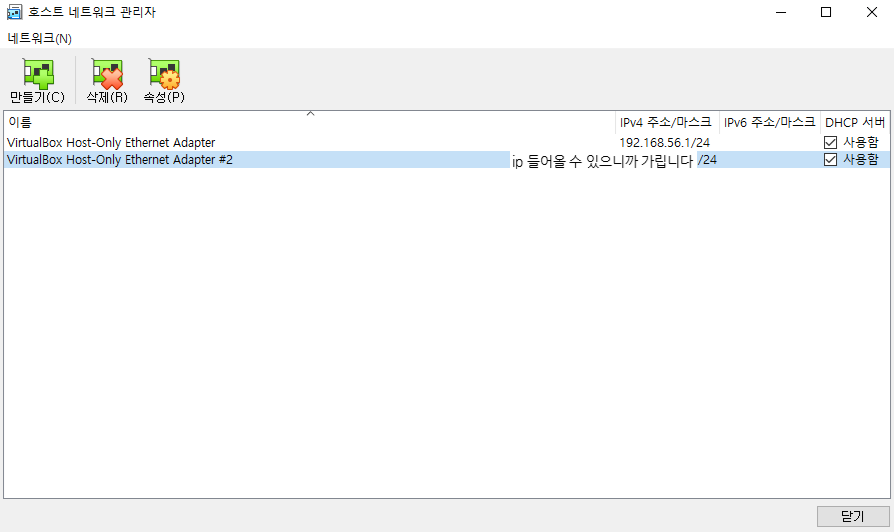
Task: Select VirtualBox Host-Only Ethernet Adapter row
Action: pyautogui.click(x=446, y=143)
